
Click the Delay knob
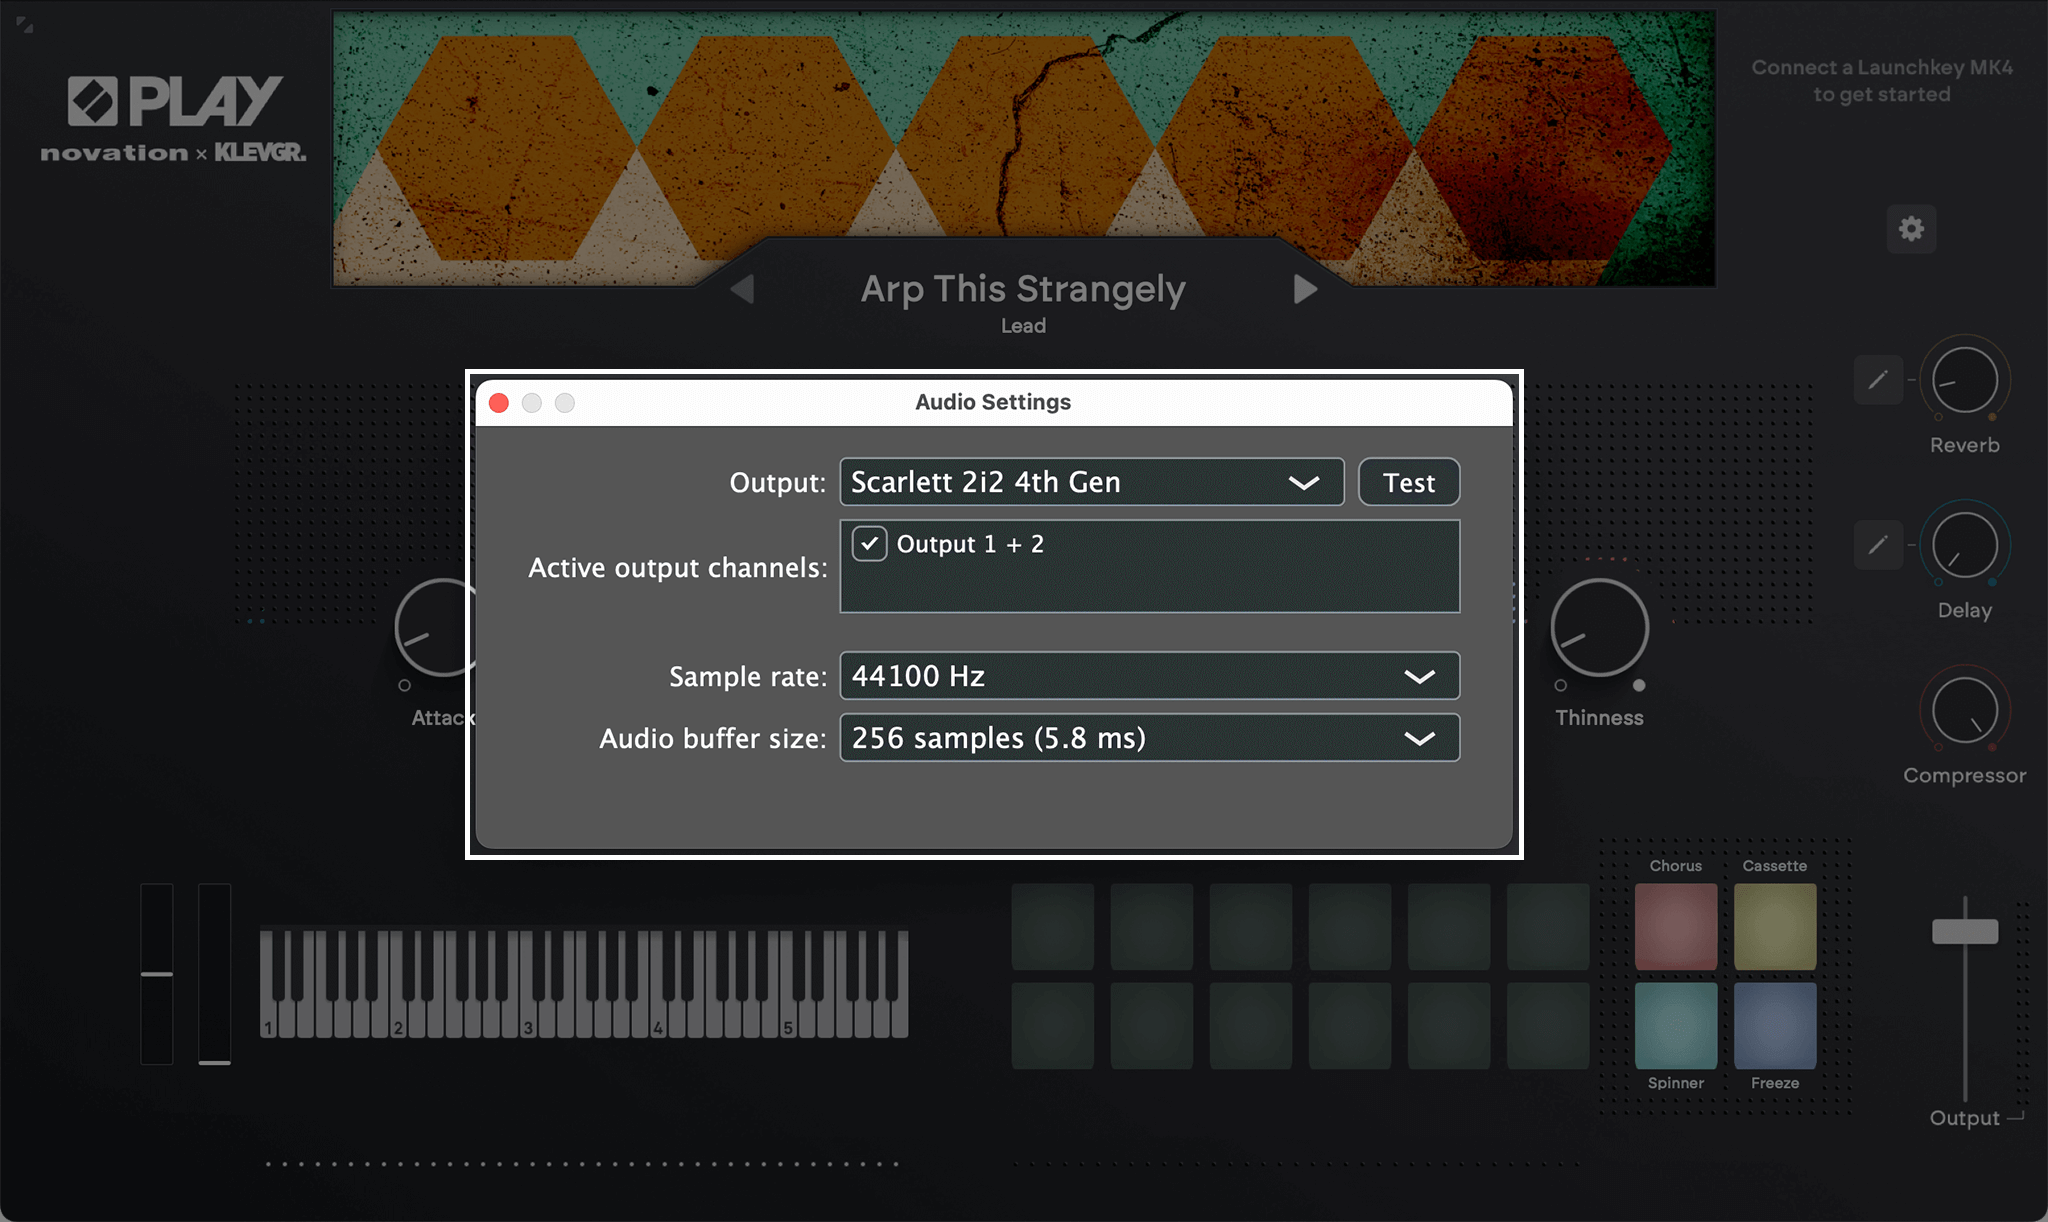coord(1965,545)
